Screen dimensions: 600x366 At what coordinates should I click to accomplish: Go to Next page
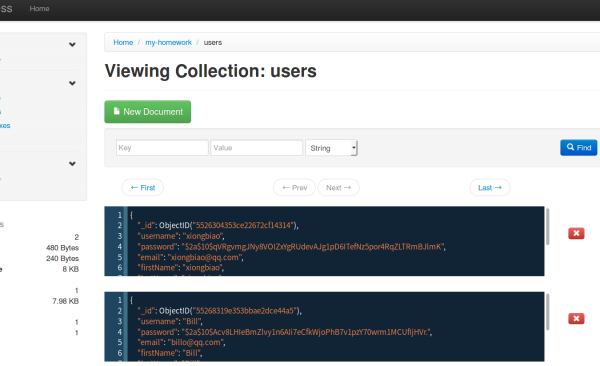point(339,188)
